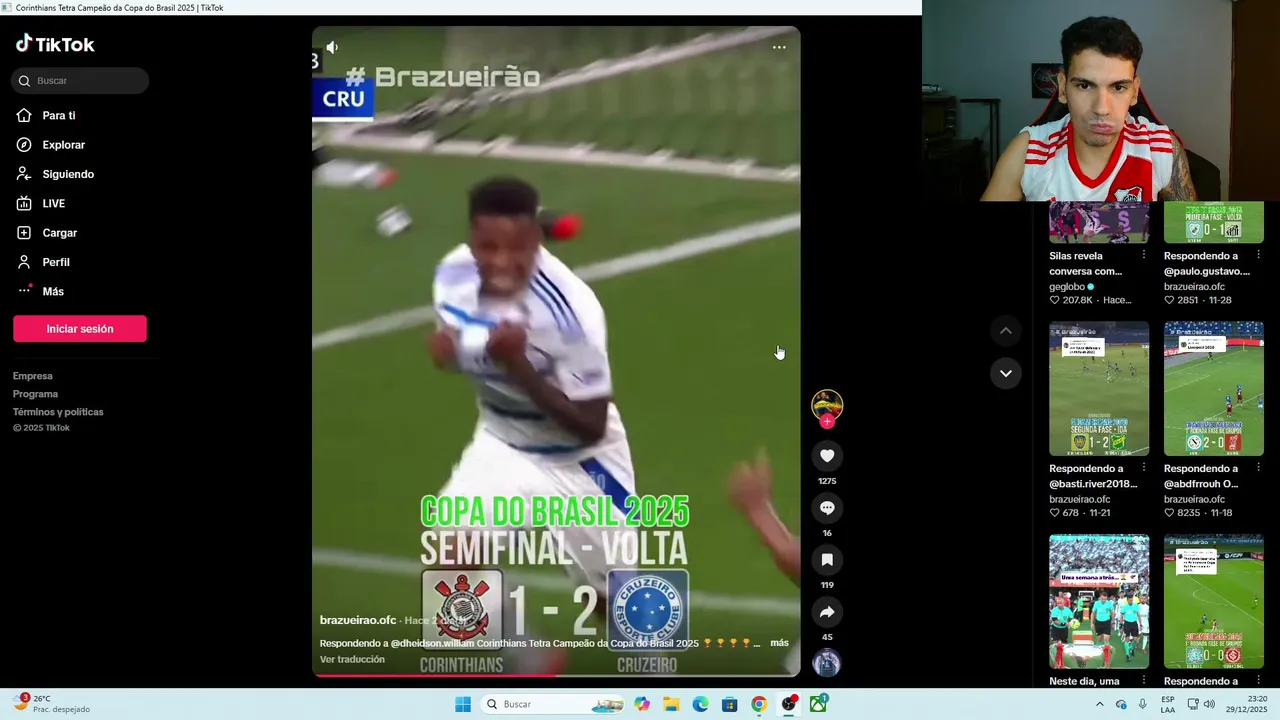
Task: Open options for @abdfrrouh video
Action: 1259,468
